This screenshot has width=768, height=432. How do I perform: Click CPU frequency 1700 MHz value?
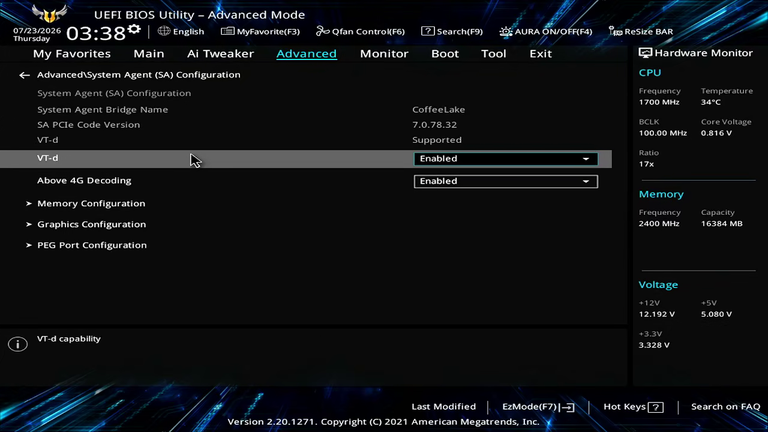coord(659,102)
